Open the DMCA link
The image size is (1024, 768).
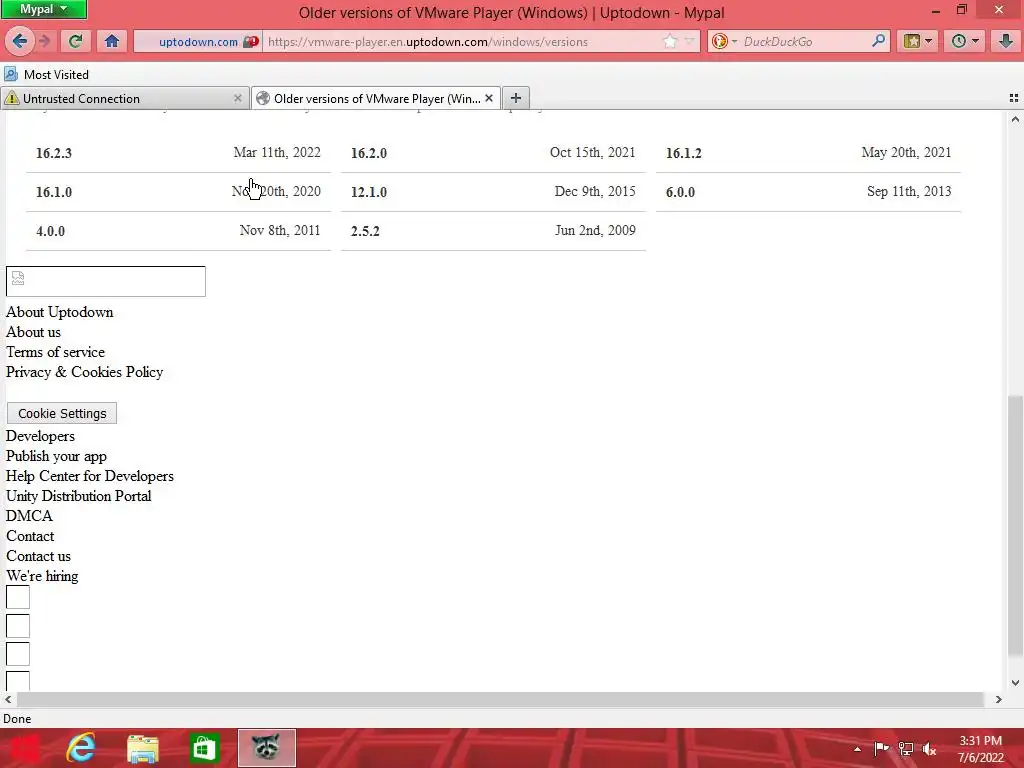tap(29, 516)
